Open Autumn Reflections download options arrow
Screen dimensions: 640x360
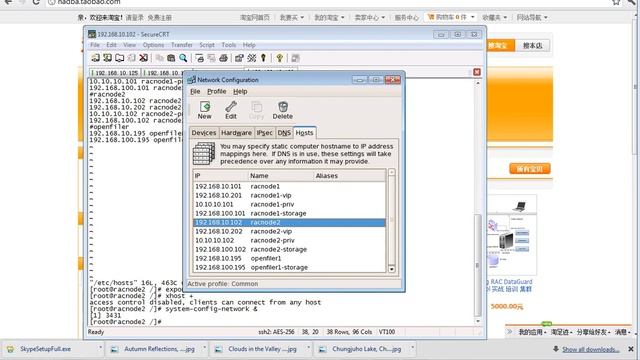coord(204,348)
